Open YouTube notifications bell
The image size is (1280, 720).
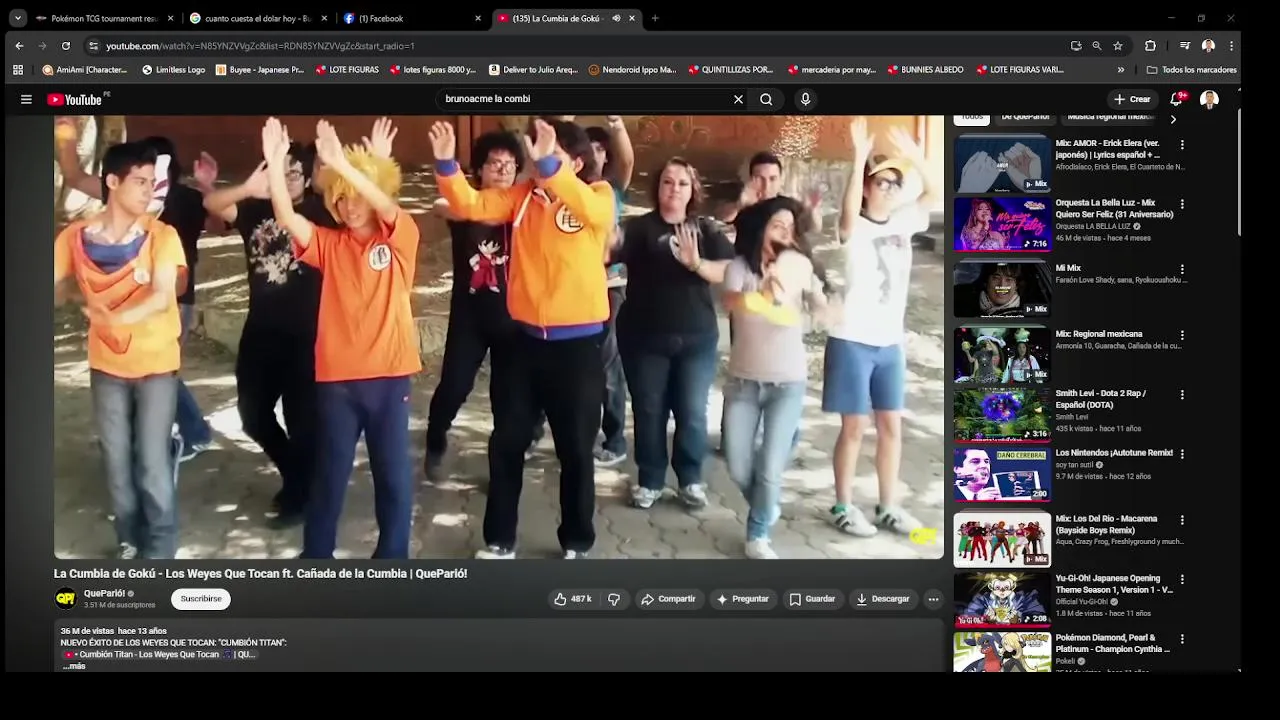(1176, 99)
